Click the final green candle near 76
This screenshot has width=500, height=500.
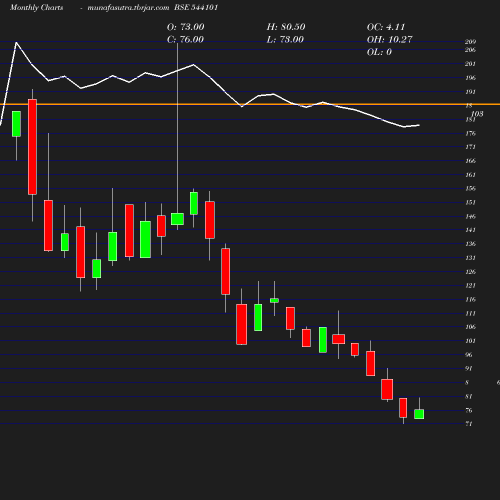419,414
